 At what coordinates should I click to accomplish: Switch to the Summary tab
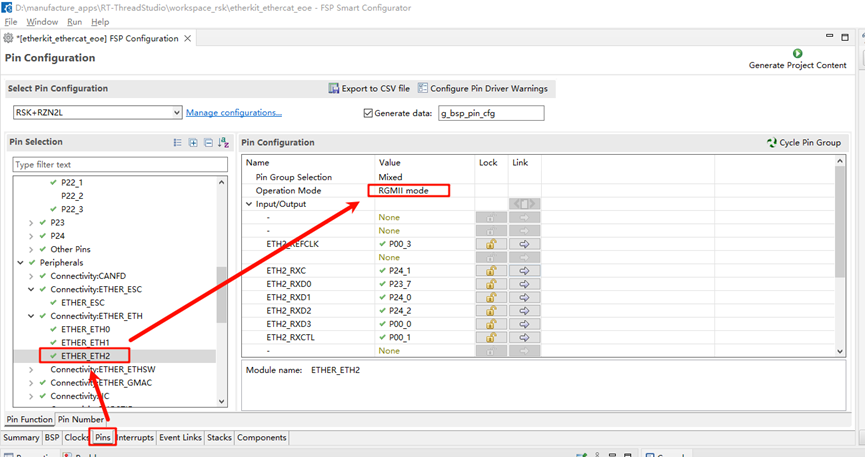point(21,438)
